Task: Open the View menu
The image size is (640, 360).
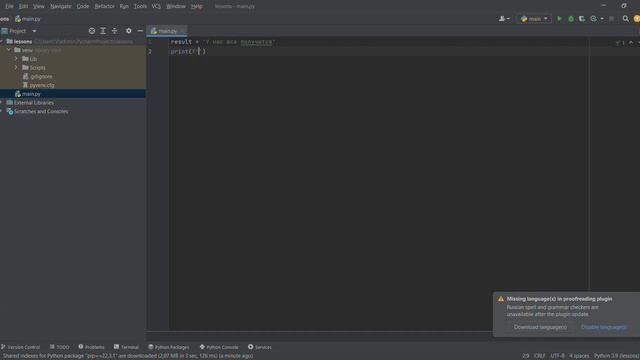Action: (x=39, y=6)
